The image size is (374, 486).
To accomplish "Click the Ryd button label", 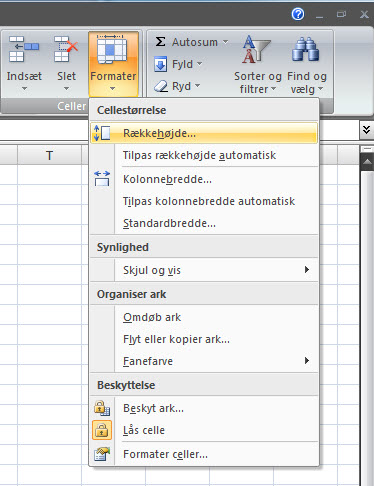I will pyautogui.click(x=181, y=86).
